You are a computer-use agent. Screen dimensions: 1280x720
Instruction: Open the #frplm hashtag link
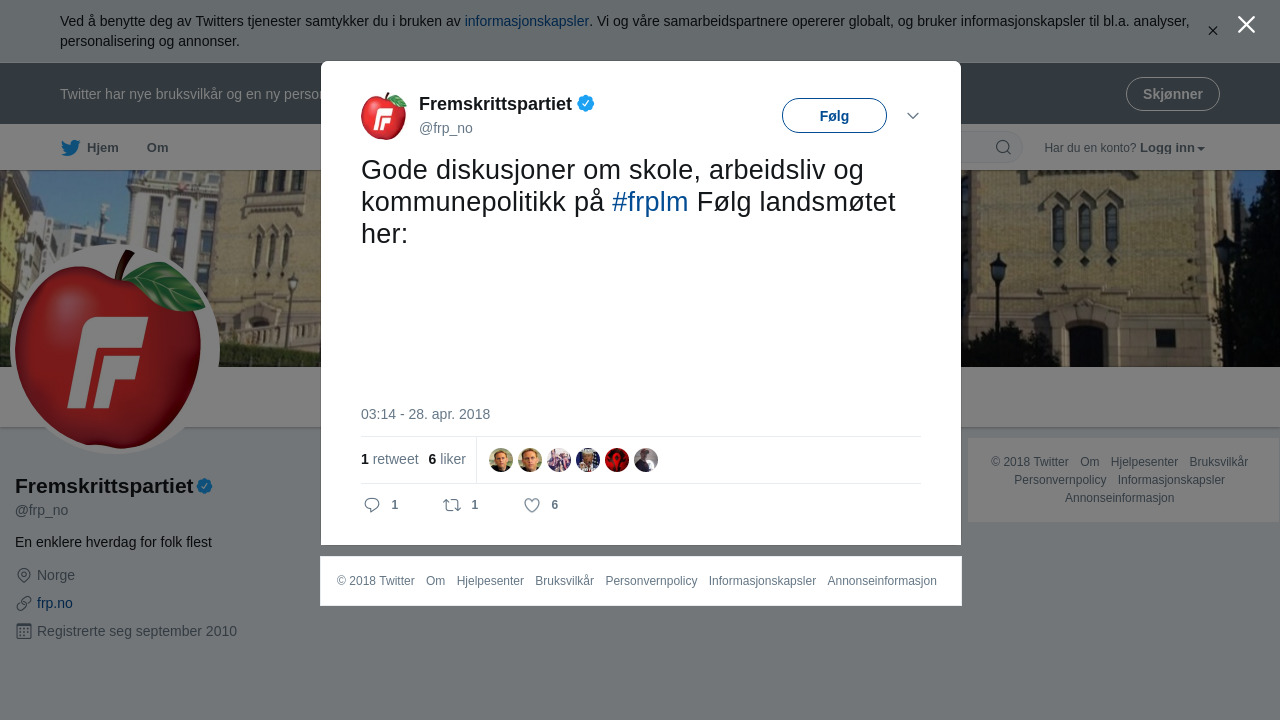click(x=650, y=202)
